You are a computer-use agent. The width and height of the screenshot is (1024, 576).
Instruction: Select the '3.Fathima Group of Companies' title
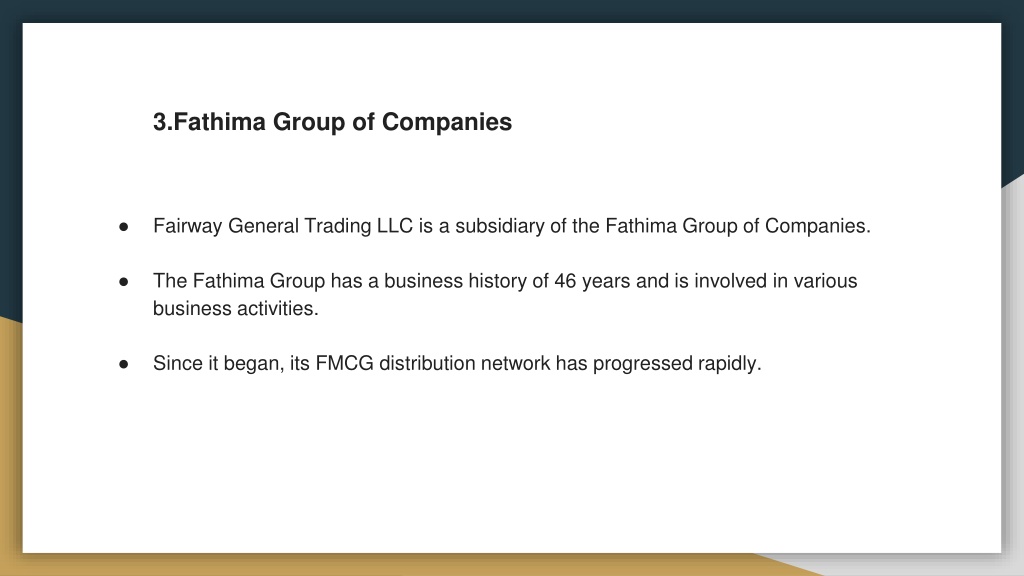332,122
